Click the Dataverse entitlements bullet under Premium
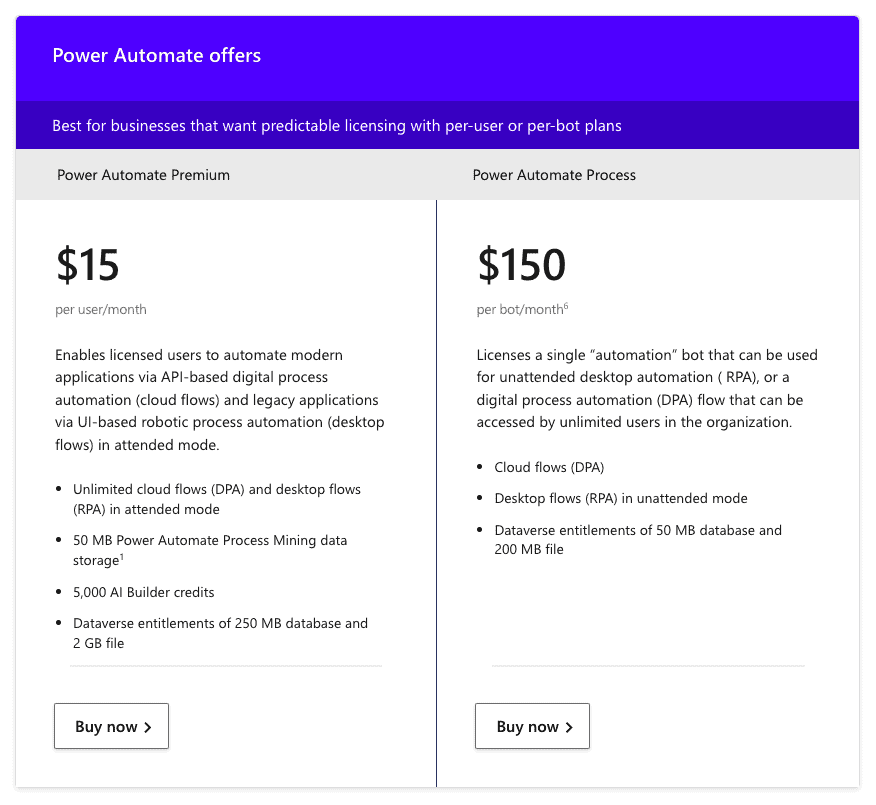The height and width of the screenshot is (805, 876). [220, 632]
